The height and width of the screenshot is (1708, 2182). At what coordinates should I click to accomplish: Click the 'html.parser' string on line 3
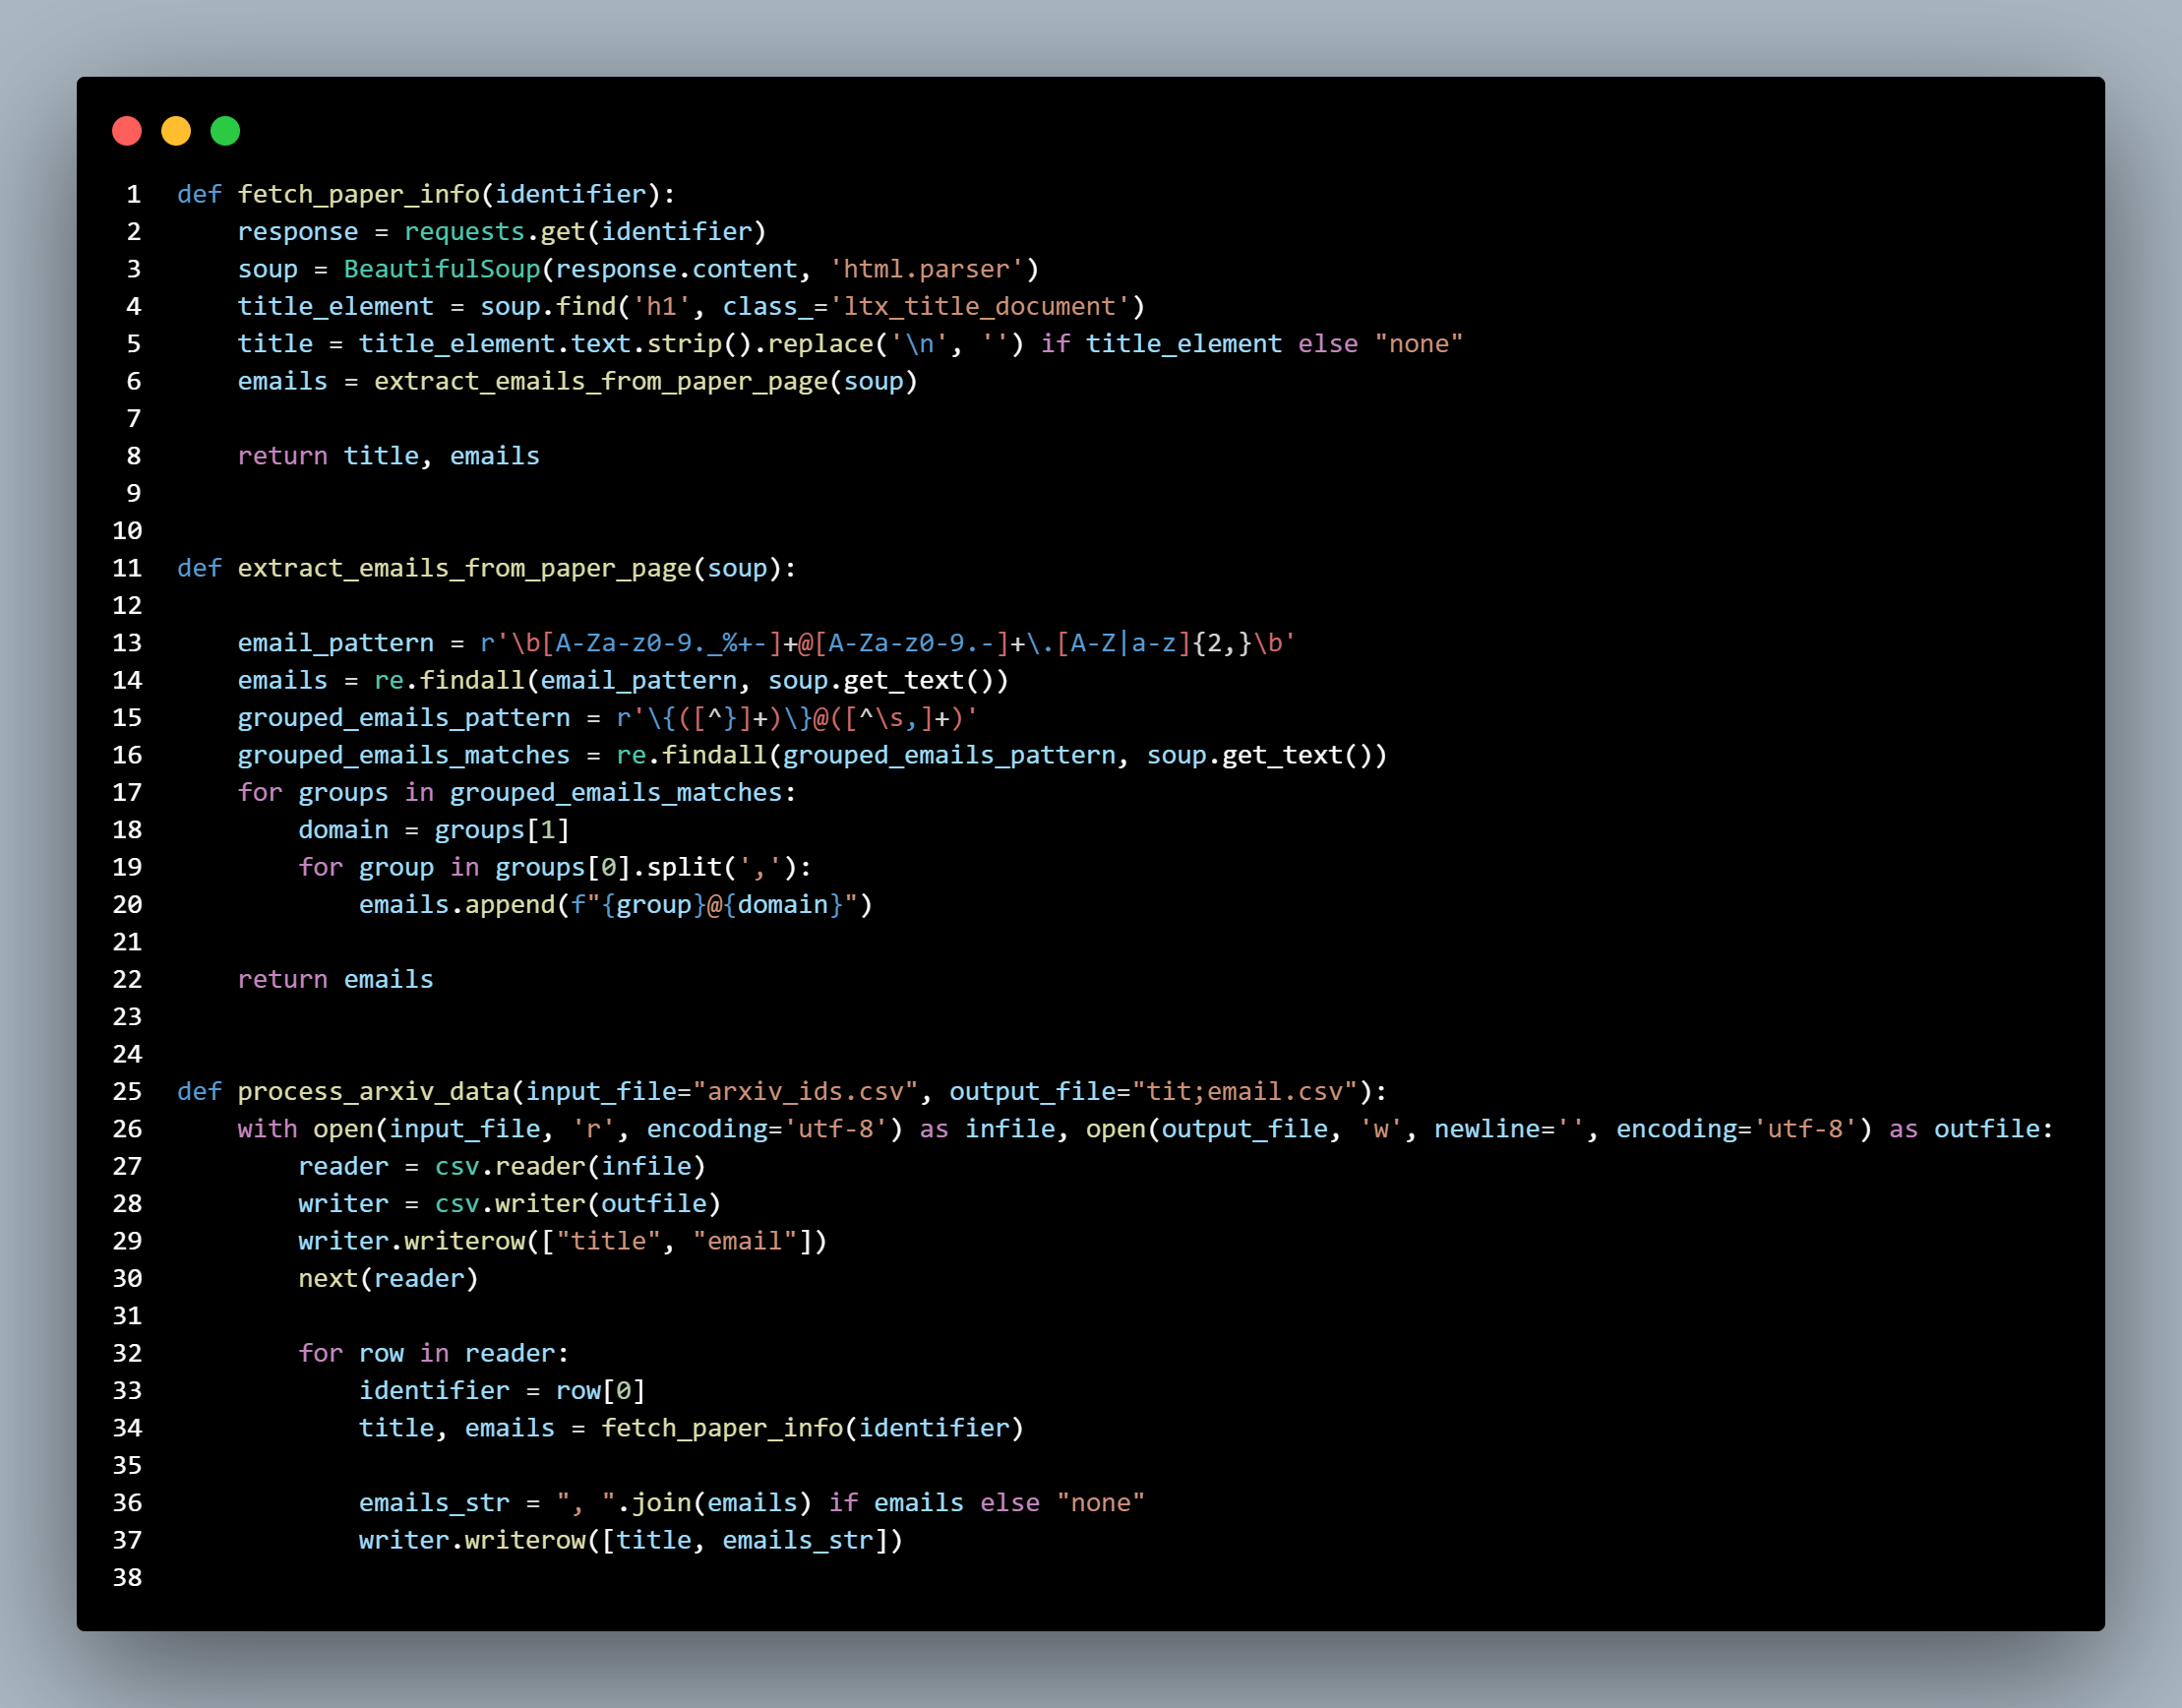927,269
